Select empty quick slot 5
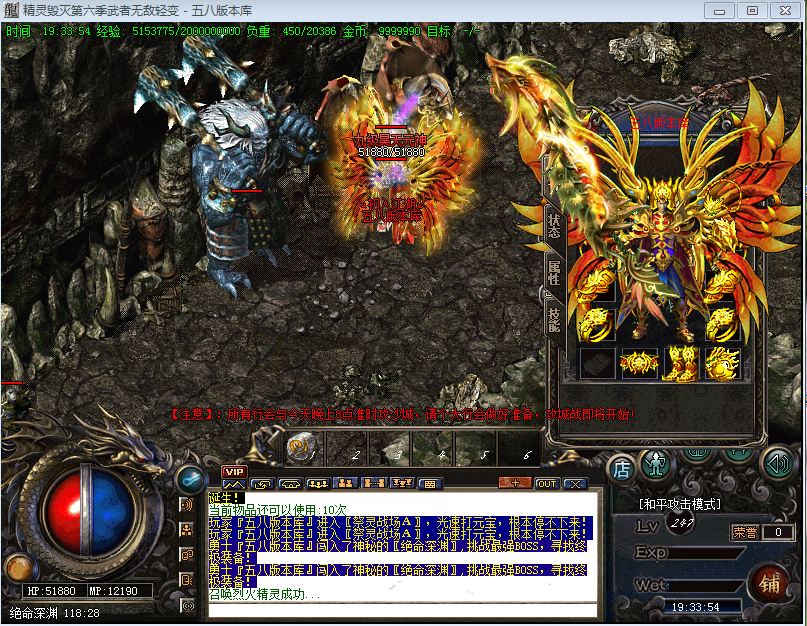807x626 pixels. [x=474, y=447]
